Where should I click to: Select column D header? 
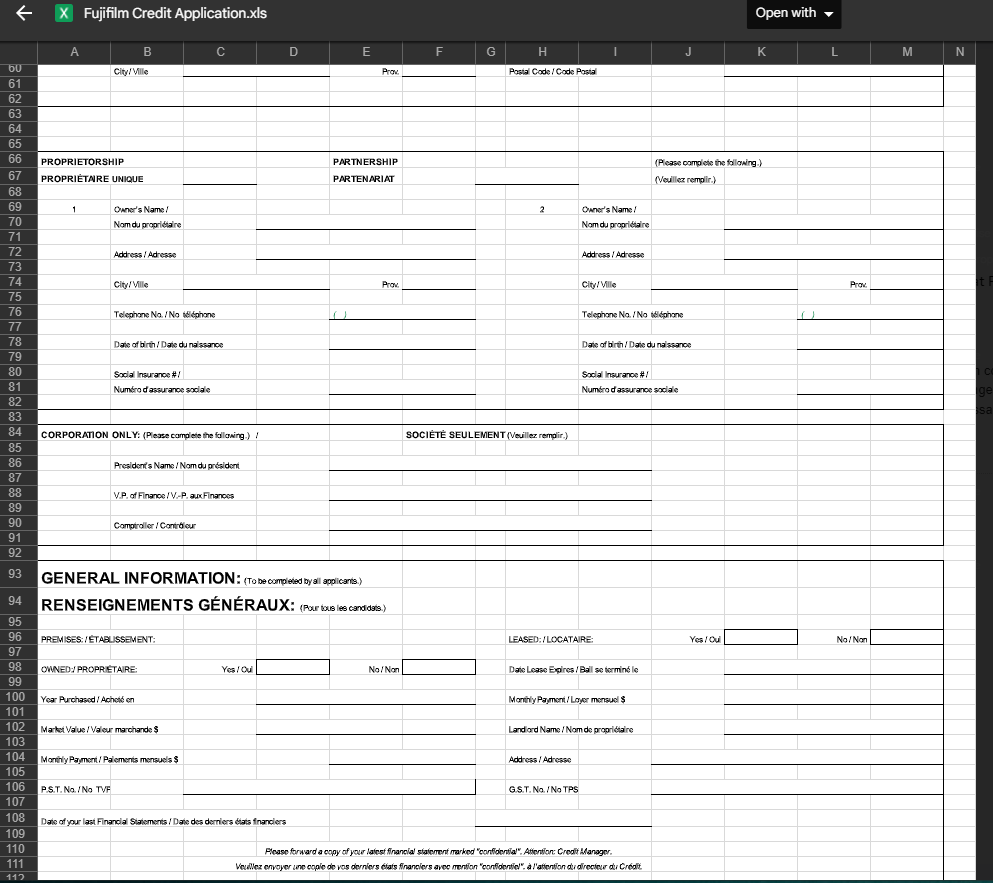(293, 52)
